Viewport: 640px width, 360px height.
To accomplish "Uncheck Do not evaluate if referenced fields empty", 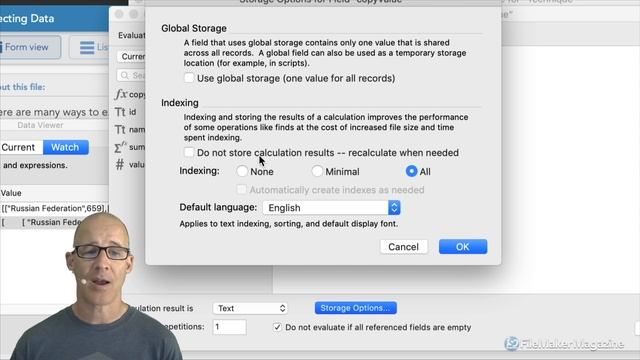I will click(x=277, y=327).
